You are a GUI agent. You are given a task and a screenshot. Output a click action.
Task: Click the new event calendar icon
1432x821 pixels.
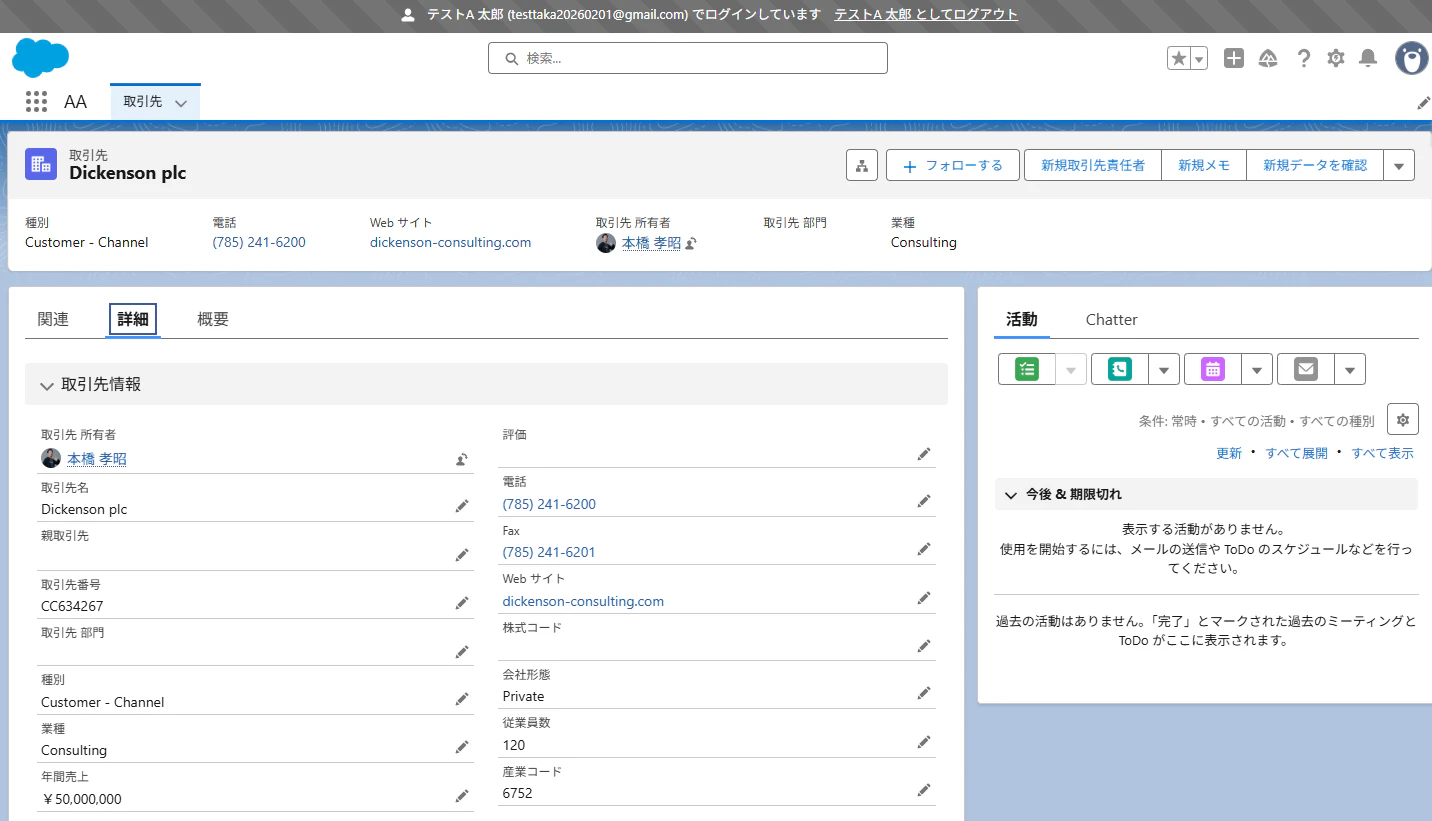pyautogui.click(x=1213, y=369)
